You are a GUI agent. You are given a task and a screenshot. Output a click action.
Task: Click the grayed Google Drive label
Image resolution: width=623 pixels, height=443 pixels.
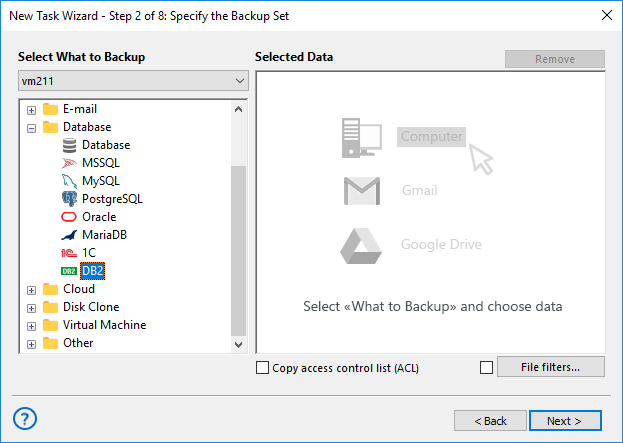(441, 244)
